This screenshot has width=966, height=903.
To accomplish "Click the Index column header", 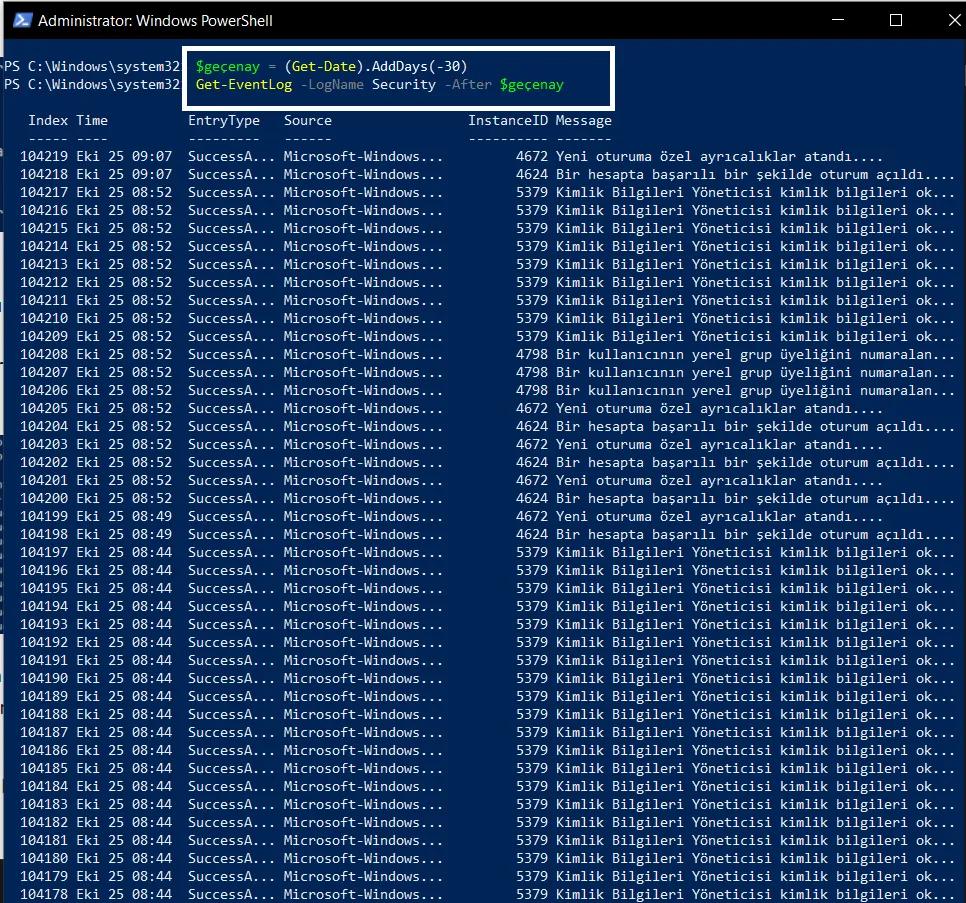I will [48, 121].
